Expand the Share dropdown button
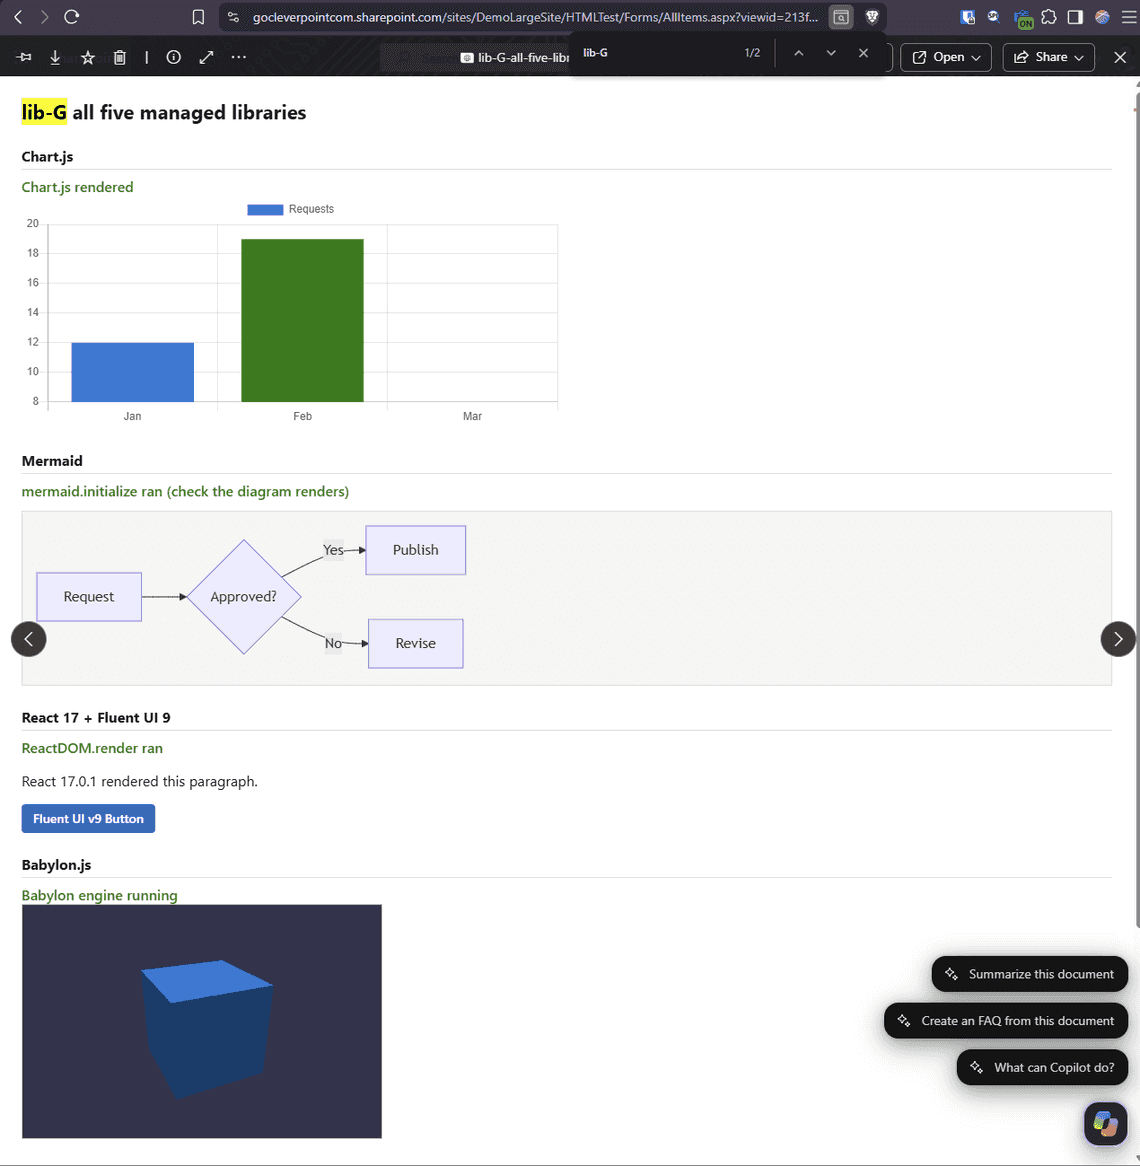1140x1166 pixels. click(x=1049, y=57)
